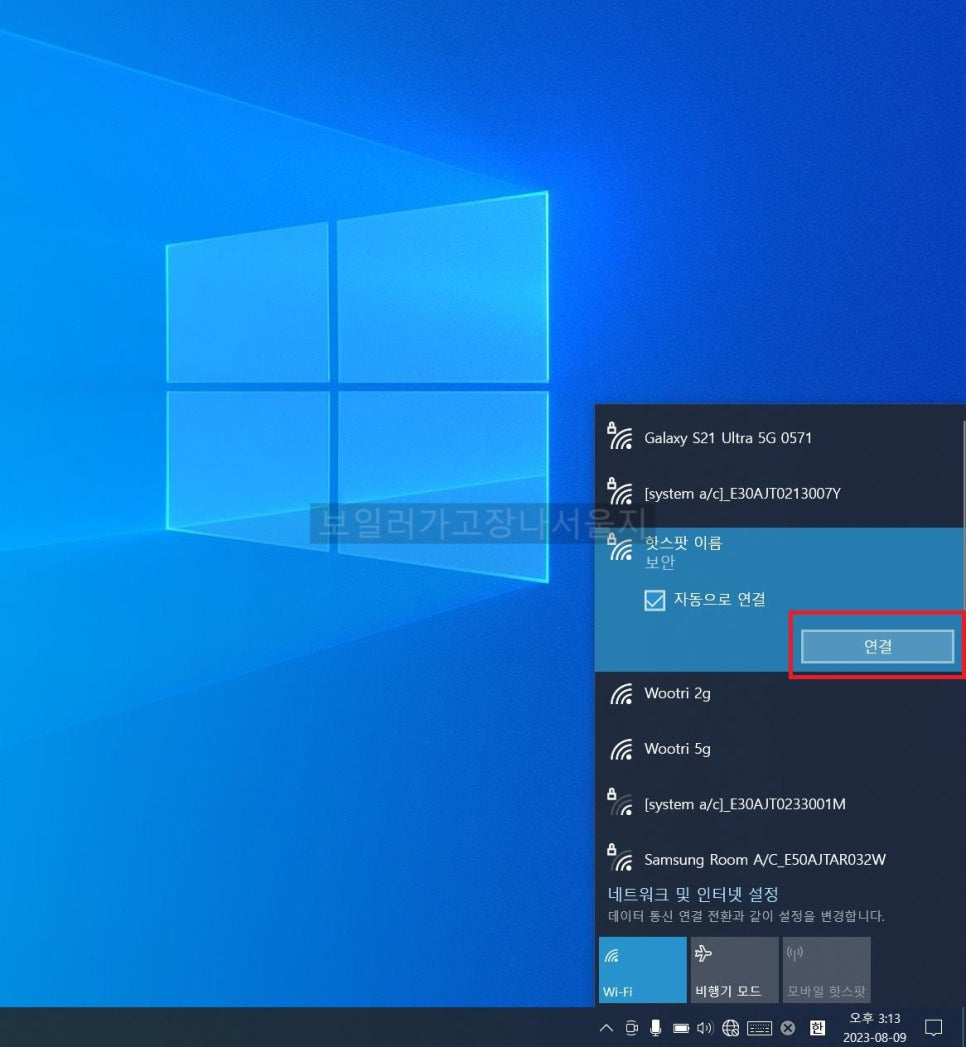
Task: Select Samsung Room A/C_E50AJTAR032W network
Action: [779, 859]
